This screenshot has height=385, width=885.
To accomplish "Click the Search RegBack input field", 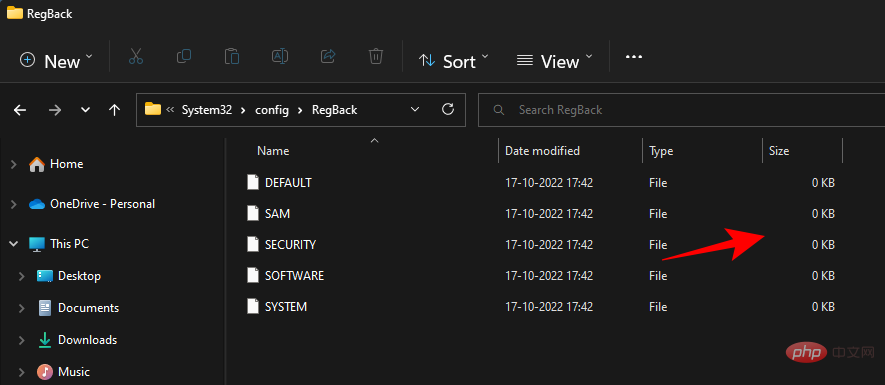I will coord(681,110).
